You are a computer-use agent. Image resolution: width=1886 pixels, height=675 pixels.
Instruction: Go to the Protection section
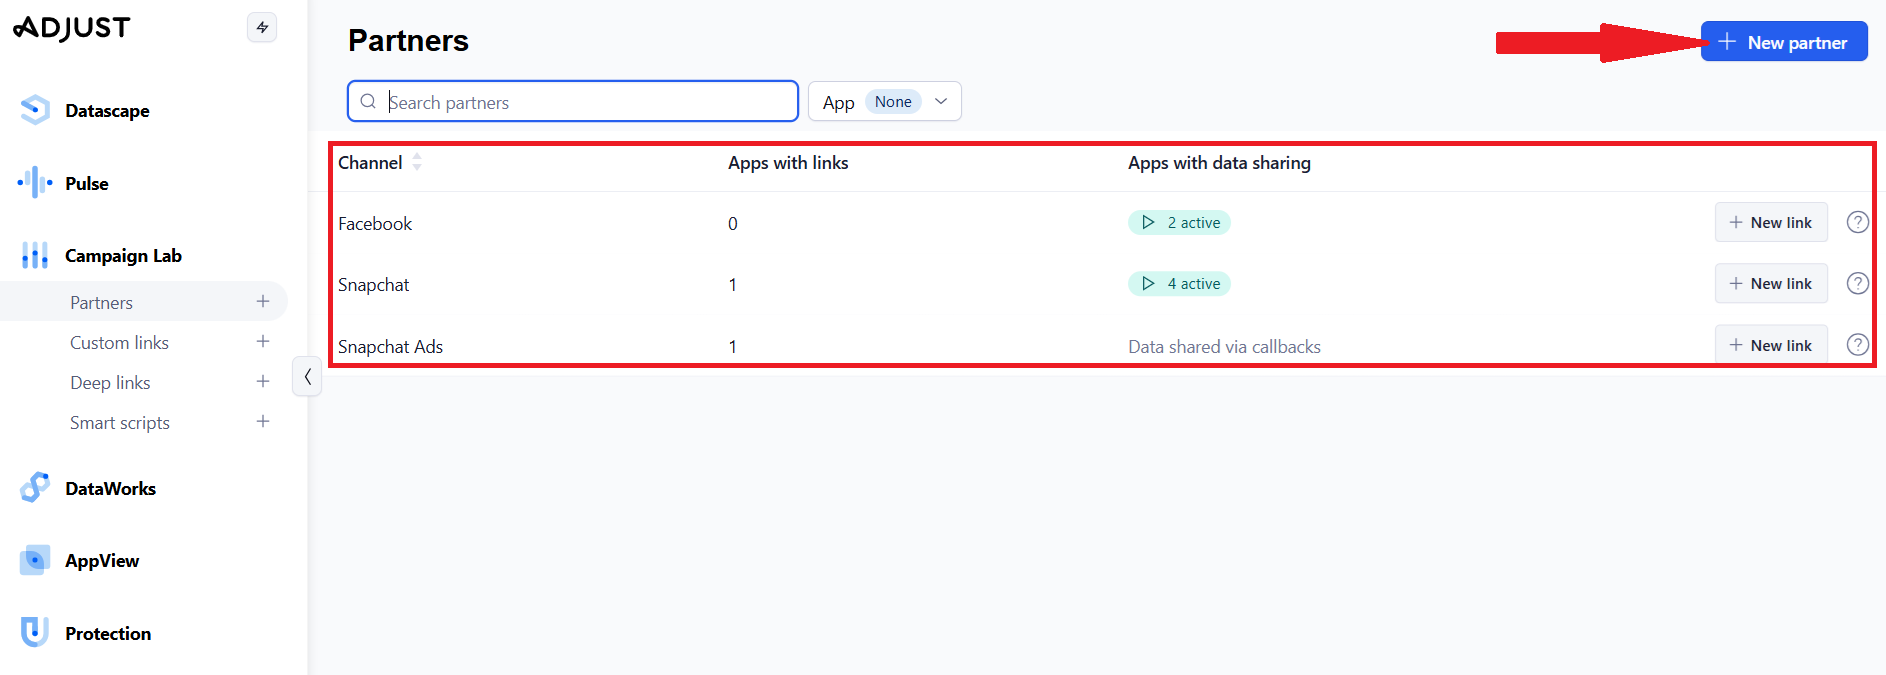click(107, 634)
